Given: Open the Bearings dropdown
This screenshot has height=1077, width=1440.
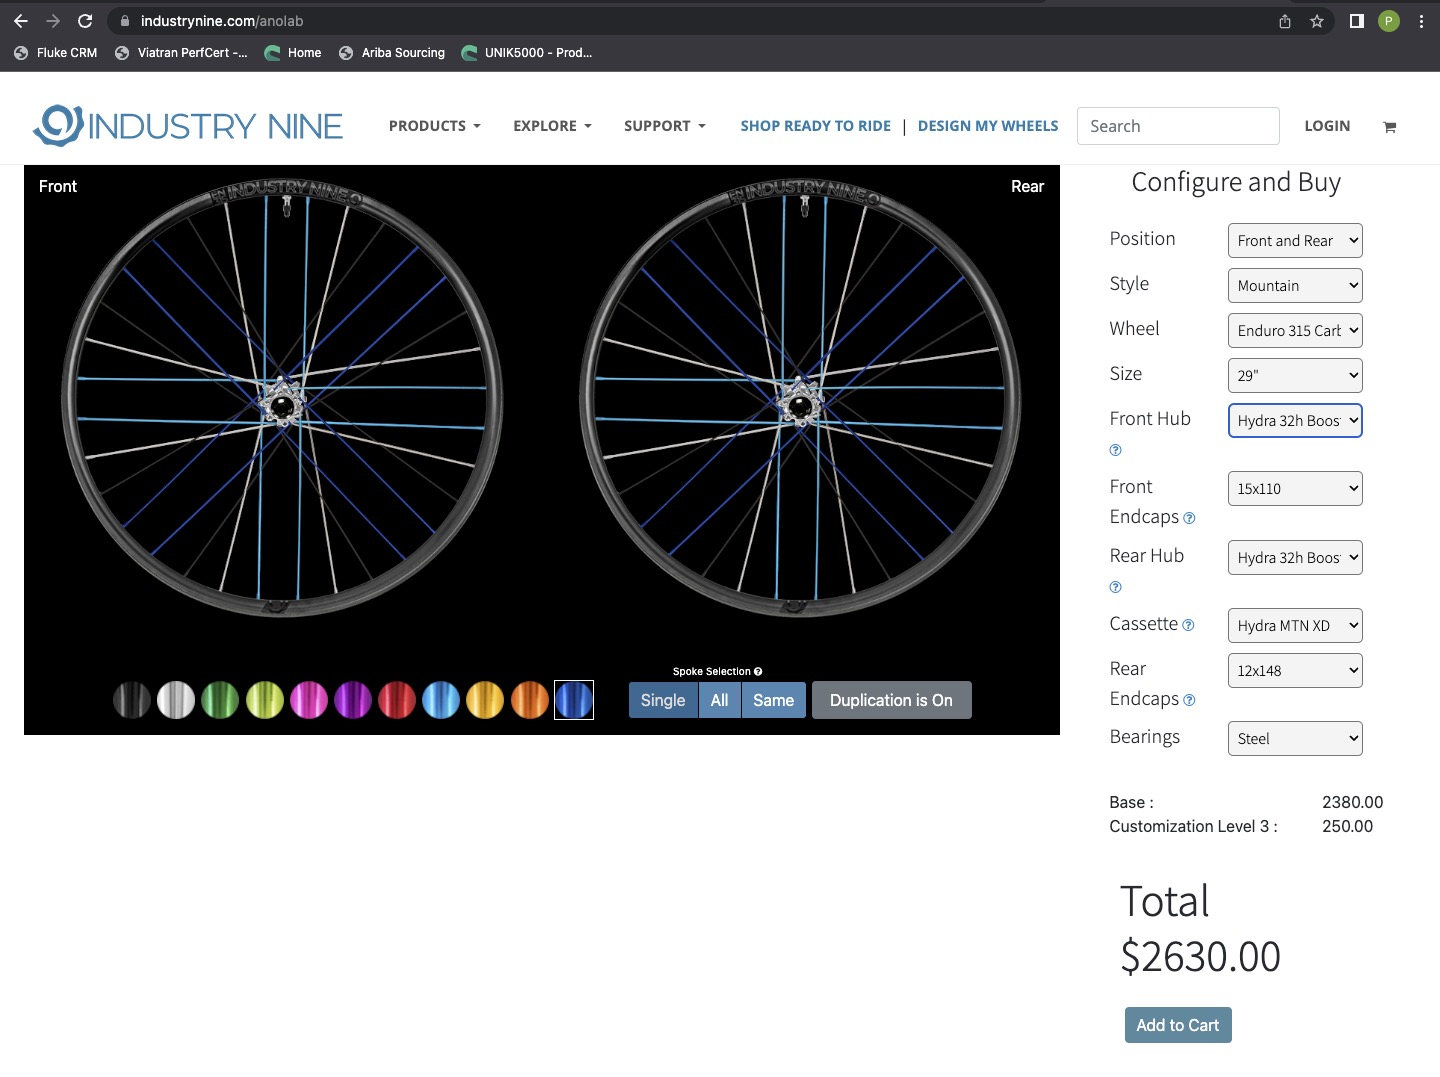Looking at the screenshot, I should (x=1295, y=739).
